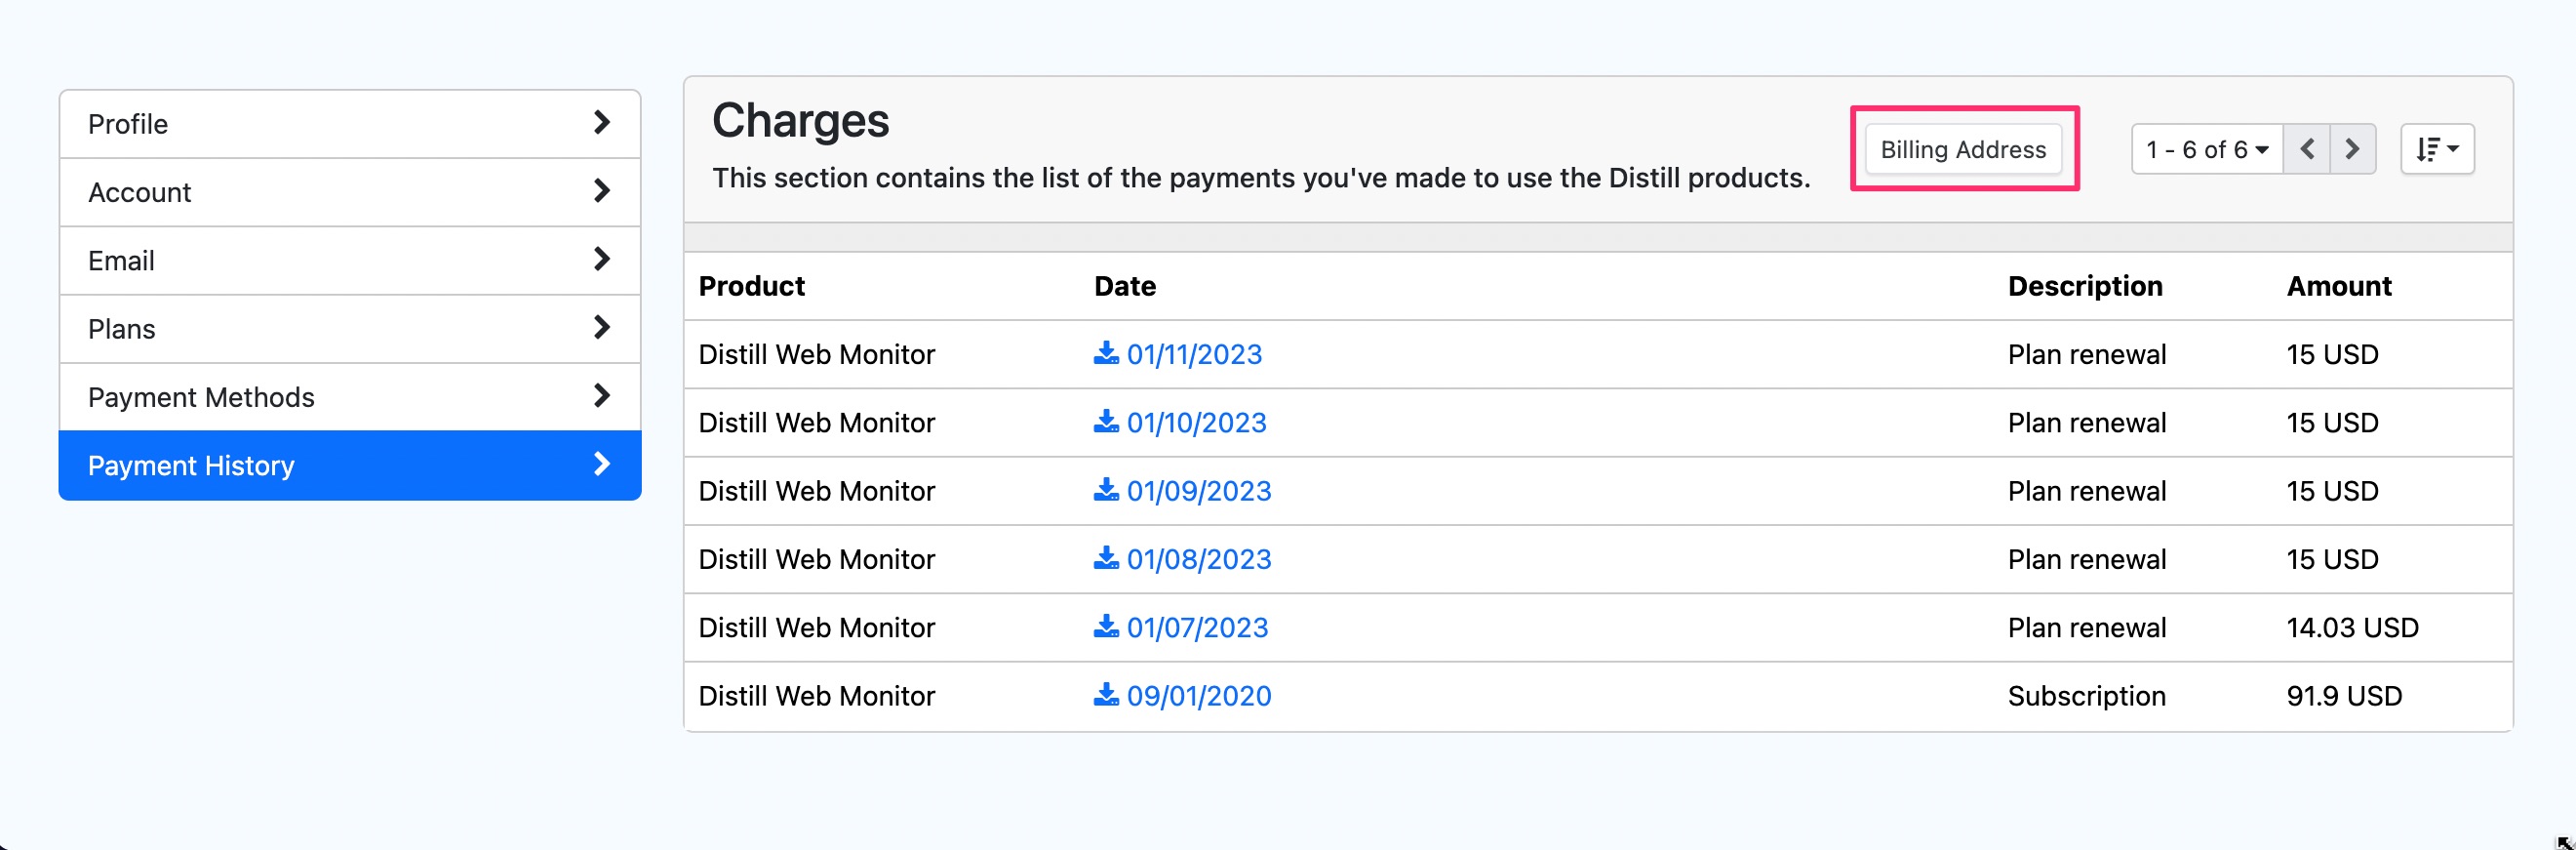Click the Date column header
2576x850 pixels.
coord(1125,286)
